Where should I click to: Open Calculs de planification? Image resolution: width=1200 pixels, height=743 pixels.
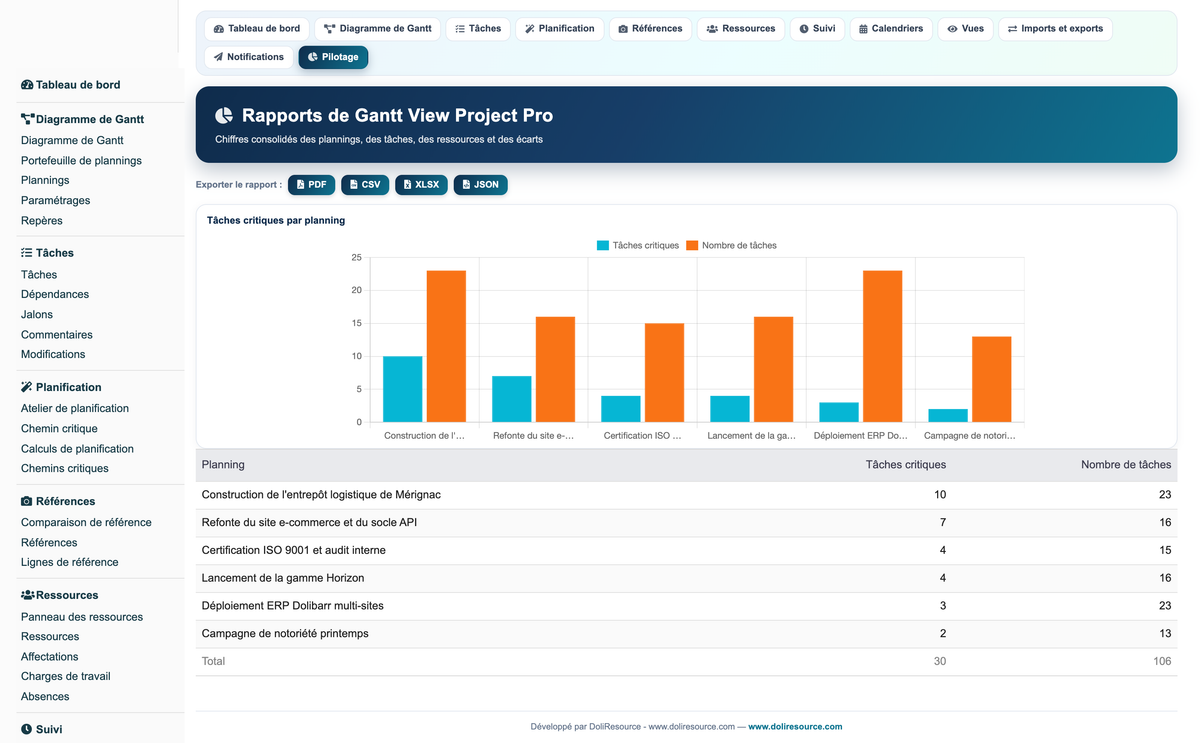coord(77,449)
